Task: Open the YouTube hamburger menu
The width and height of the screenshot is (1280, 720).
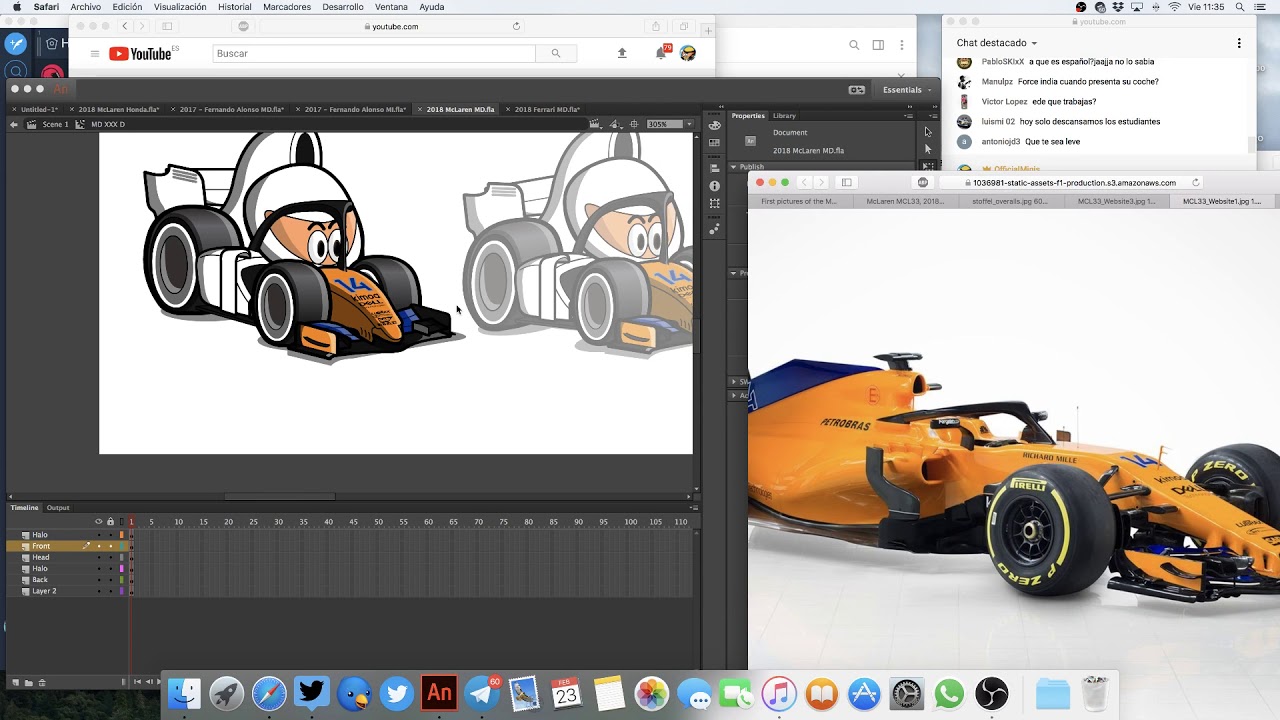Action: click(x=95, y=54)
